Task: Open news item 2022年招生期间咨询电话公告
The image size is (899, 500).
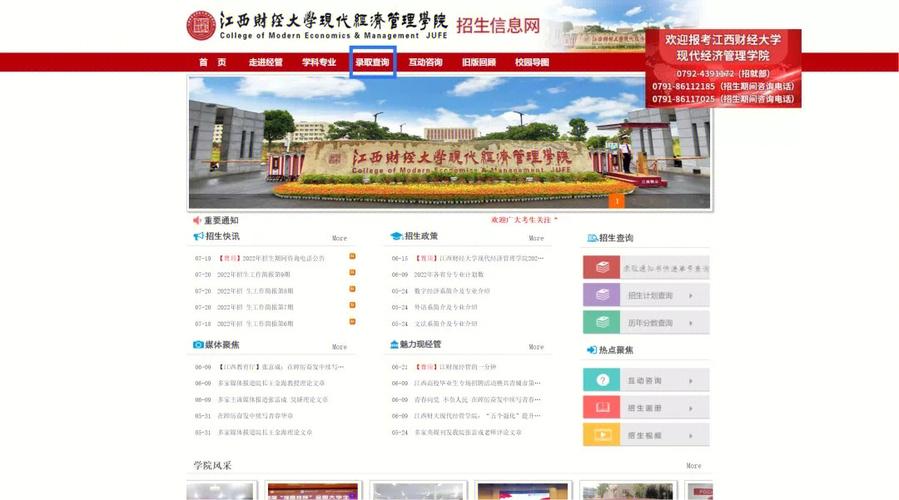Action: coord(272,259)
